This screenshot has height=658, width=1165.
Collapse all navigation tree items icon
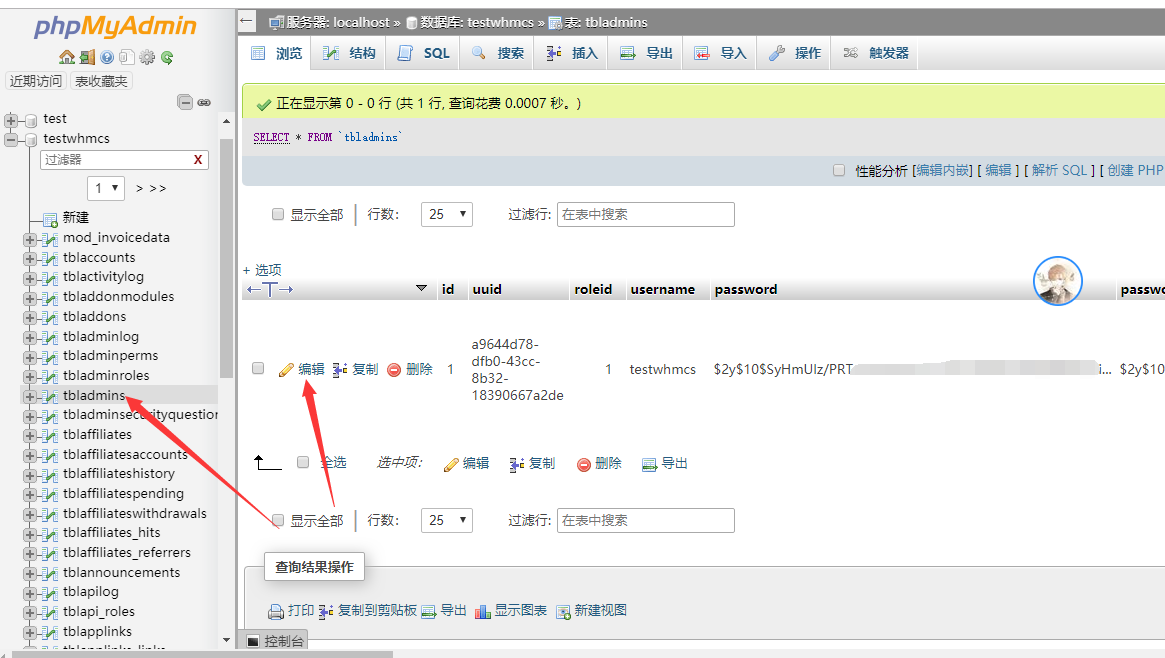[185, 102]
